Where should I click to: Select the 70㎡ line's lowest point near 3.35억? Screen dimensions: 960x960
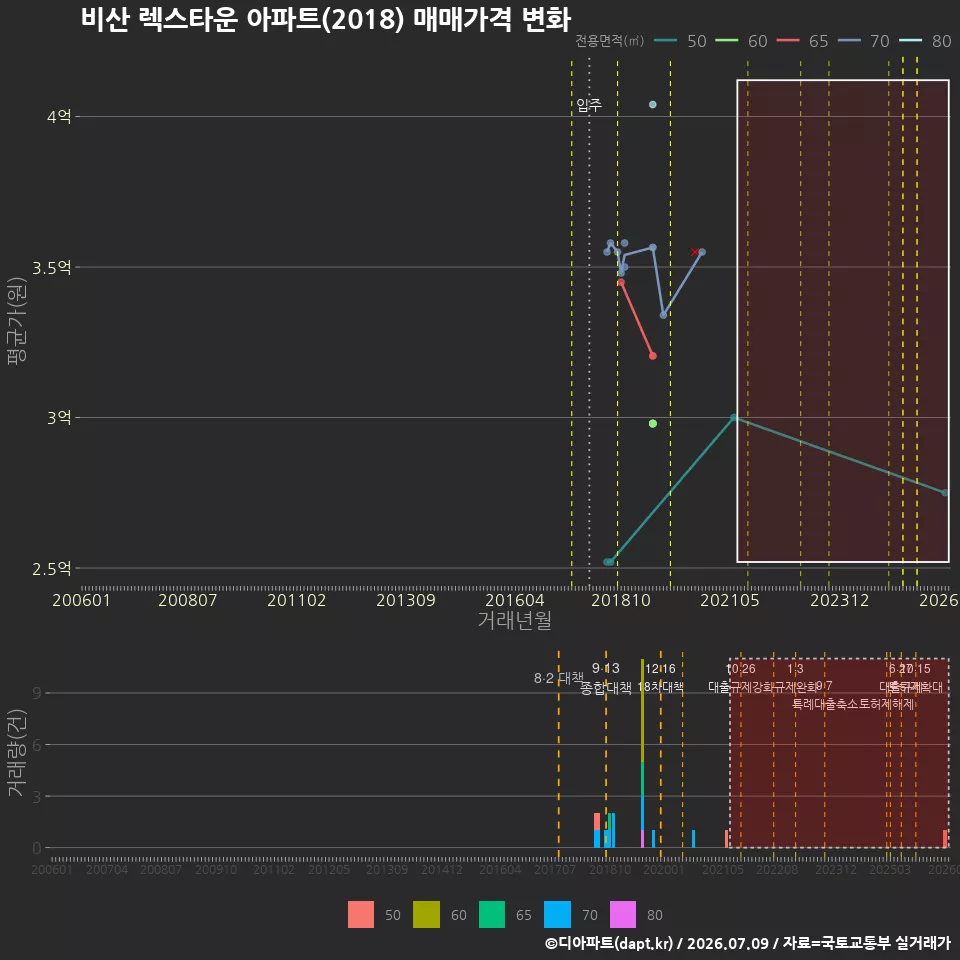pyautogui.click(x=663, y=315)
